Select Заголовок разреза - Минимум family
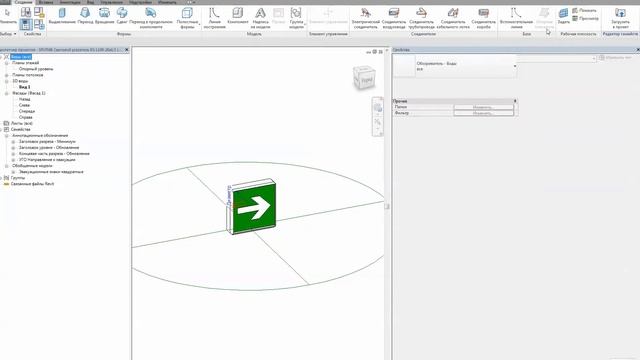The image size is (640, 360). tap(47, 142)
